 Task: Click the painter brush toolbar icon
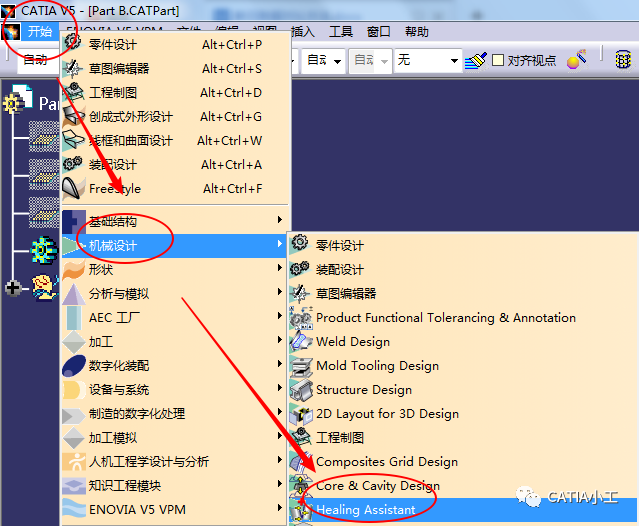click(476, 60)
